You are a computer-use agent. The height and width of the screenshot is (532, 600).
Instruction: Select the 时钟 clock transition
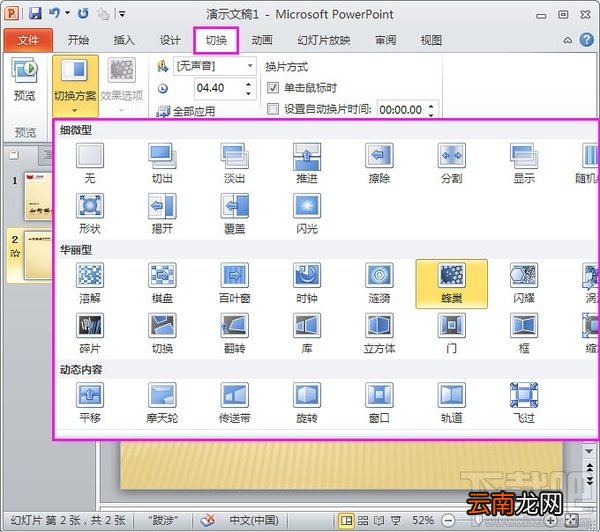pyautogui.click(x=307, y=283)
